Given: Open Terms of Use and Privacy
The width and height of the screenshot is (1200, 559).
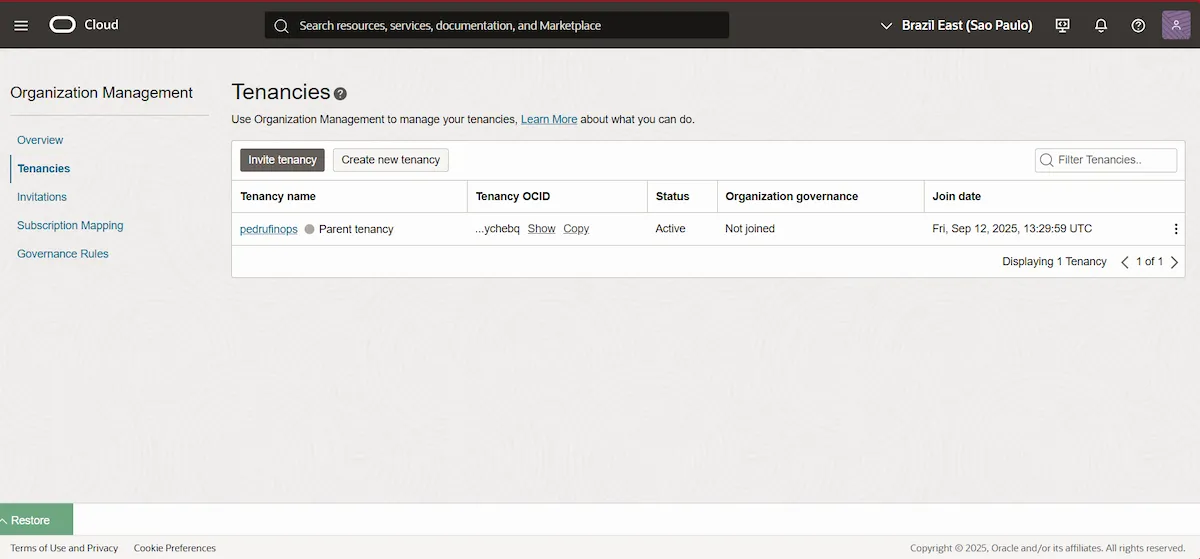Looking at the screenshot, I should pos(64,548).
